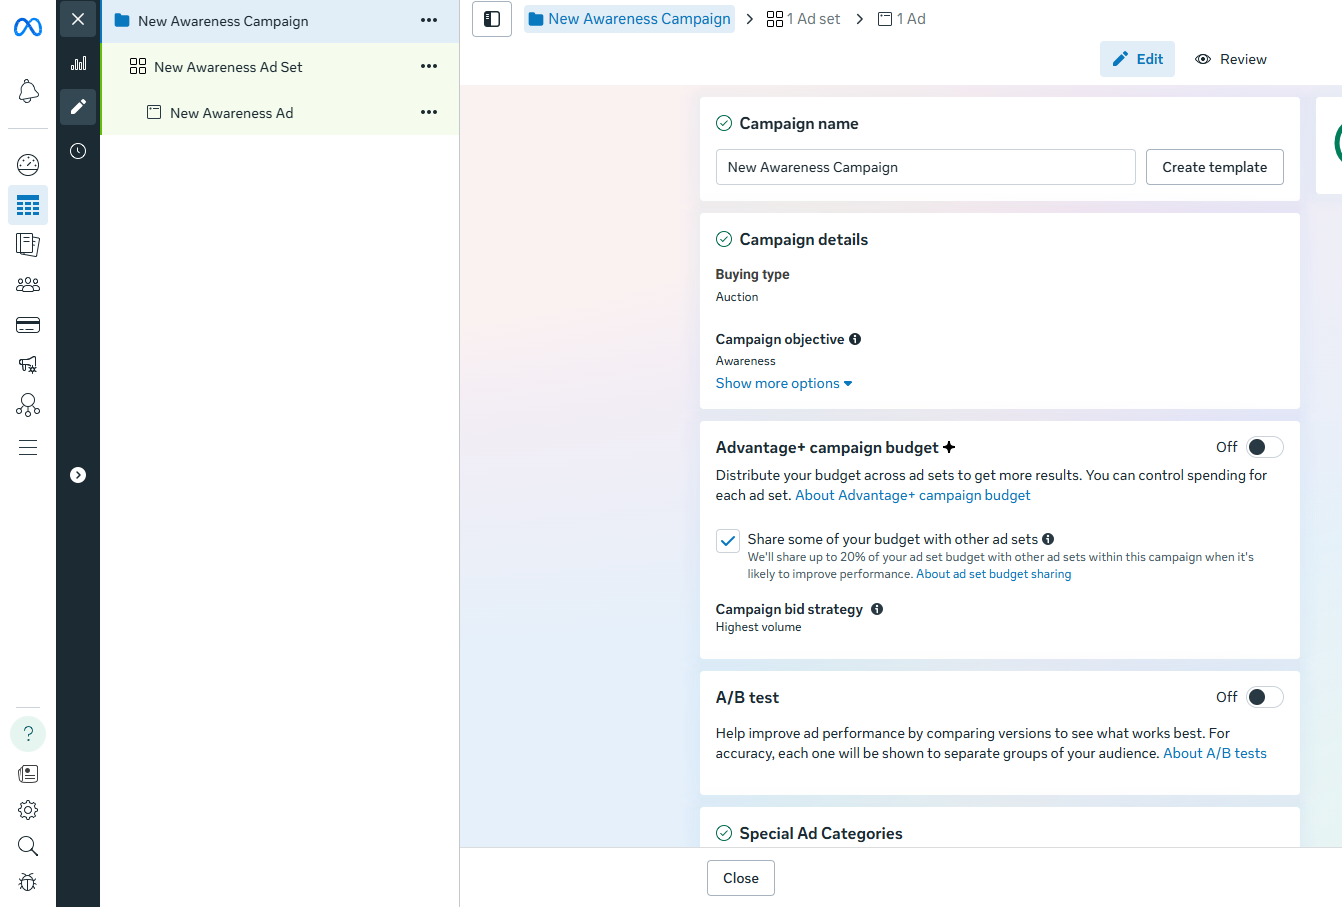1342x907 pixels.
Task: Select the Campaigns grid icon in sidebar
Action: [x=27, y=205]
